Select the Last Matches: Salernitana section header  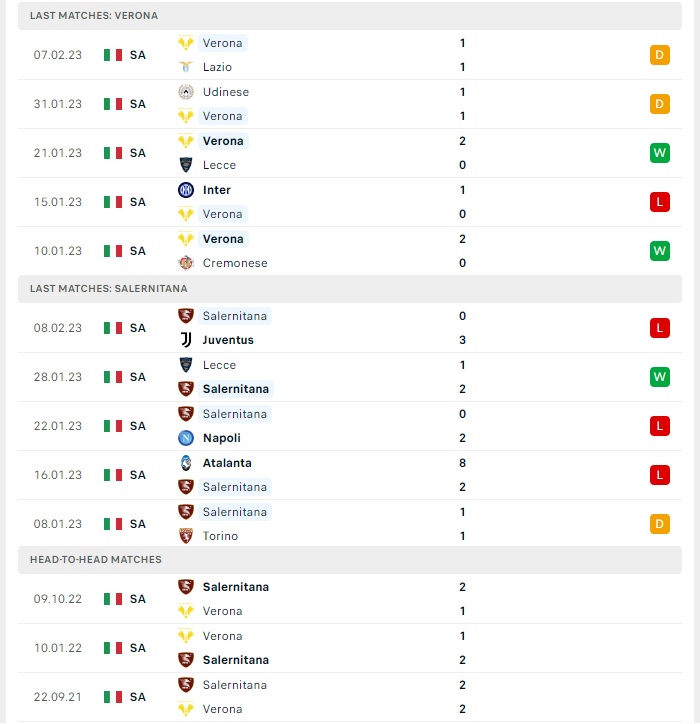(x=350, y=289)
